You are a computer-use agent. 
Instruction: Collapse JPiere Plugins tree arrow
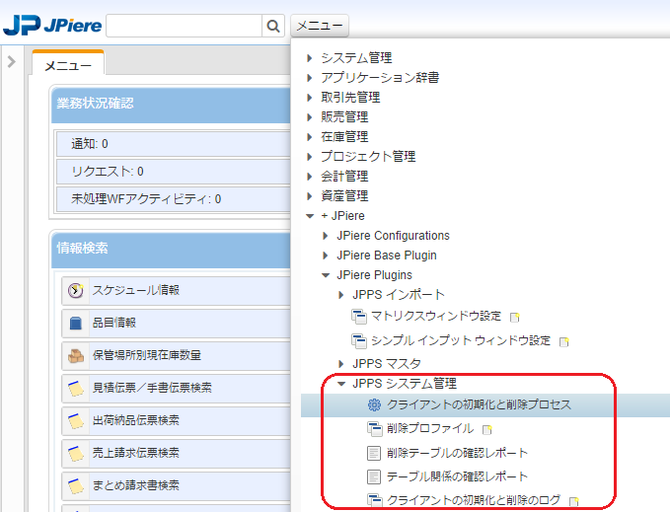tap(326, 275)
